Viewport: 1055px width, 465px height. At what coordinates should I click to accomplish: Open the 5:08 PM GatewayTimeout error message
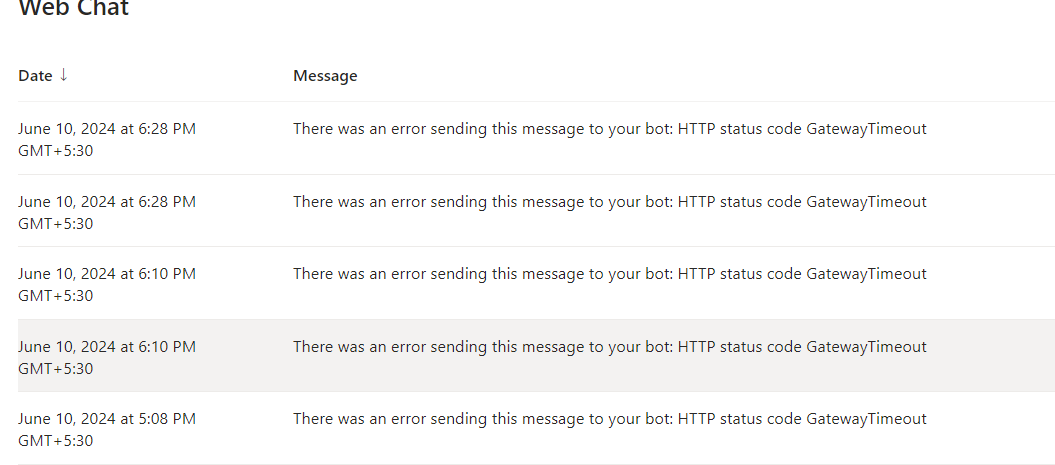click(x=609, y=418)
